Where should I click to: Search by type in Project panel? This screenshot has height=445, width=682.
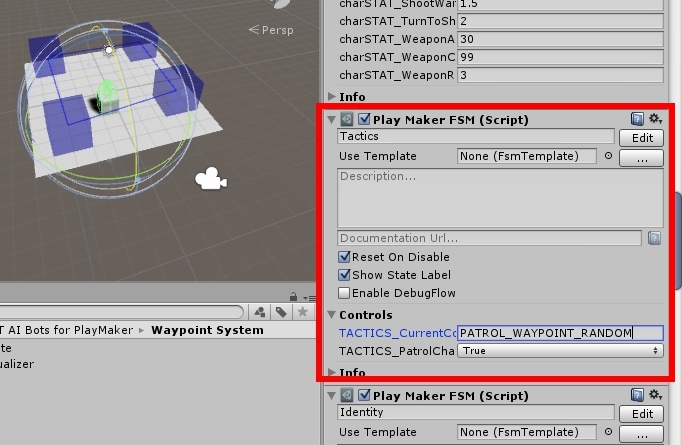click(x=260, y=312)
